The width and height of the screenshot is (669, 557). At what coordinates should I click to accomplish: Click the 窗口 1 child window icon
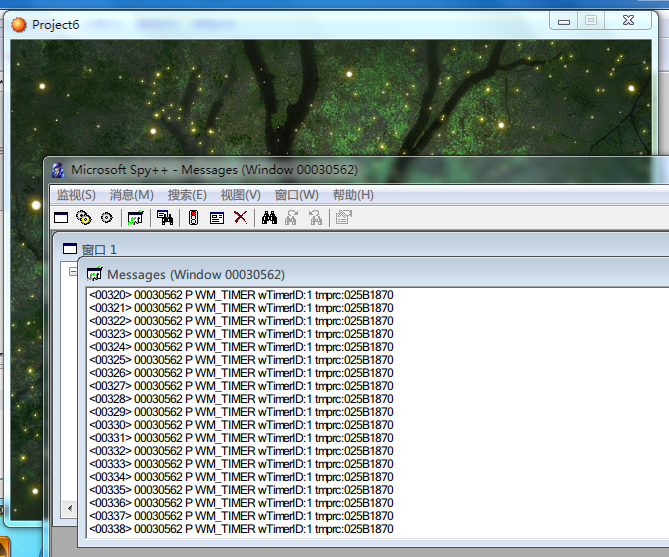pyautogui.click(x=70, y=249)
